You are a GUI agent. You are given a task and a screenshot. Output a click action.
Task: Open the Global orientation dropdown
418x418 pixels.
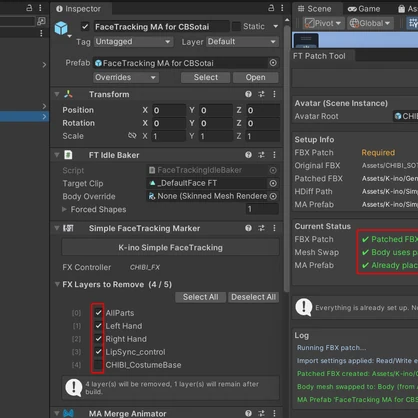point(370,23)
